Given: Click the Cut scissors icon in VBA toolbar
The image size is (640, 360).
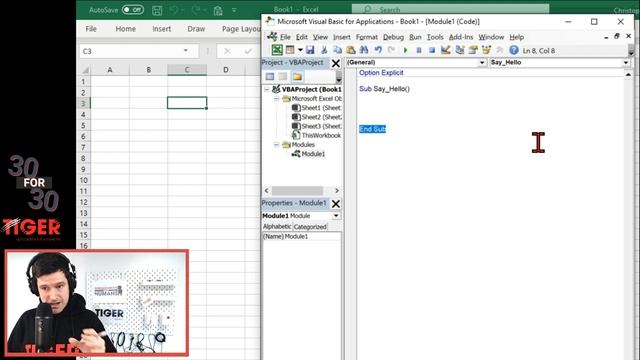Looking at the screenshot, I should pyautogui.click(x=324, y=50).
